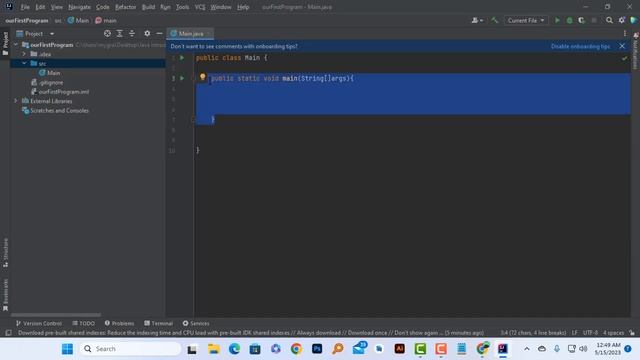Click Main breadcrumb in navigation bar
This screenshot has height=360, width=640.
(78, 20)
